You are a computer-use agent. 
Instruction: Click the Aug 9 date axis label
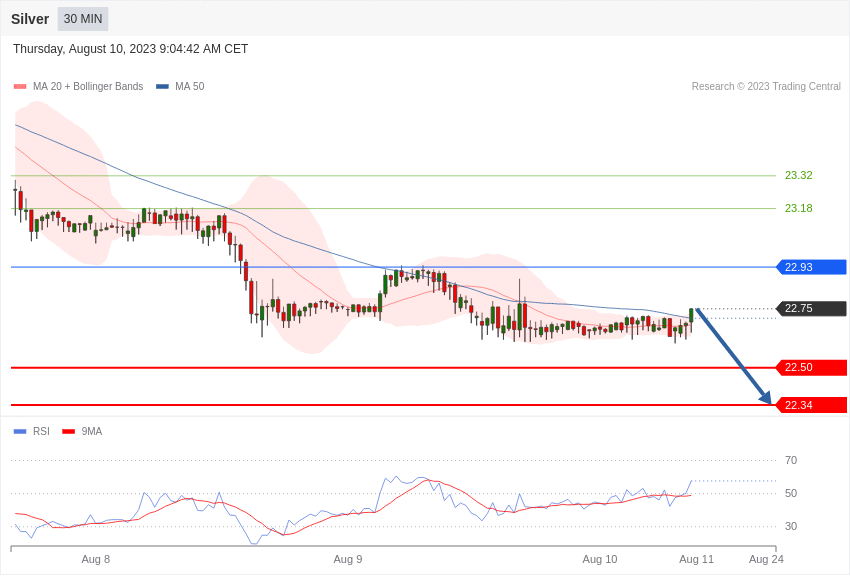point(347,559)
